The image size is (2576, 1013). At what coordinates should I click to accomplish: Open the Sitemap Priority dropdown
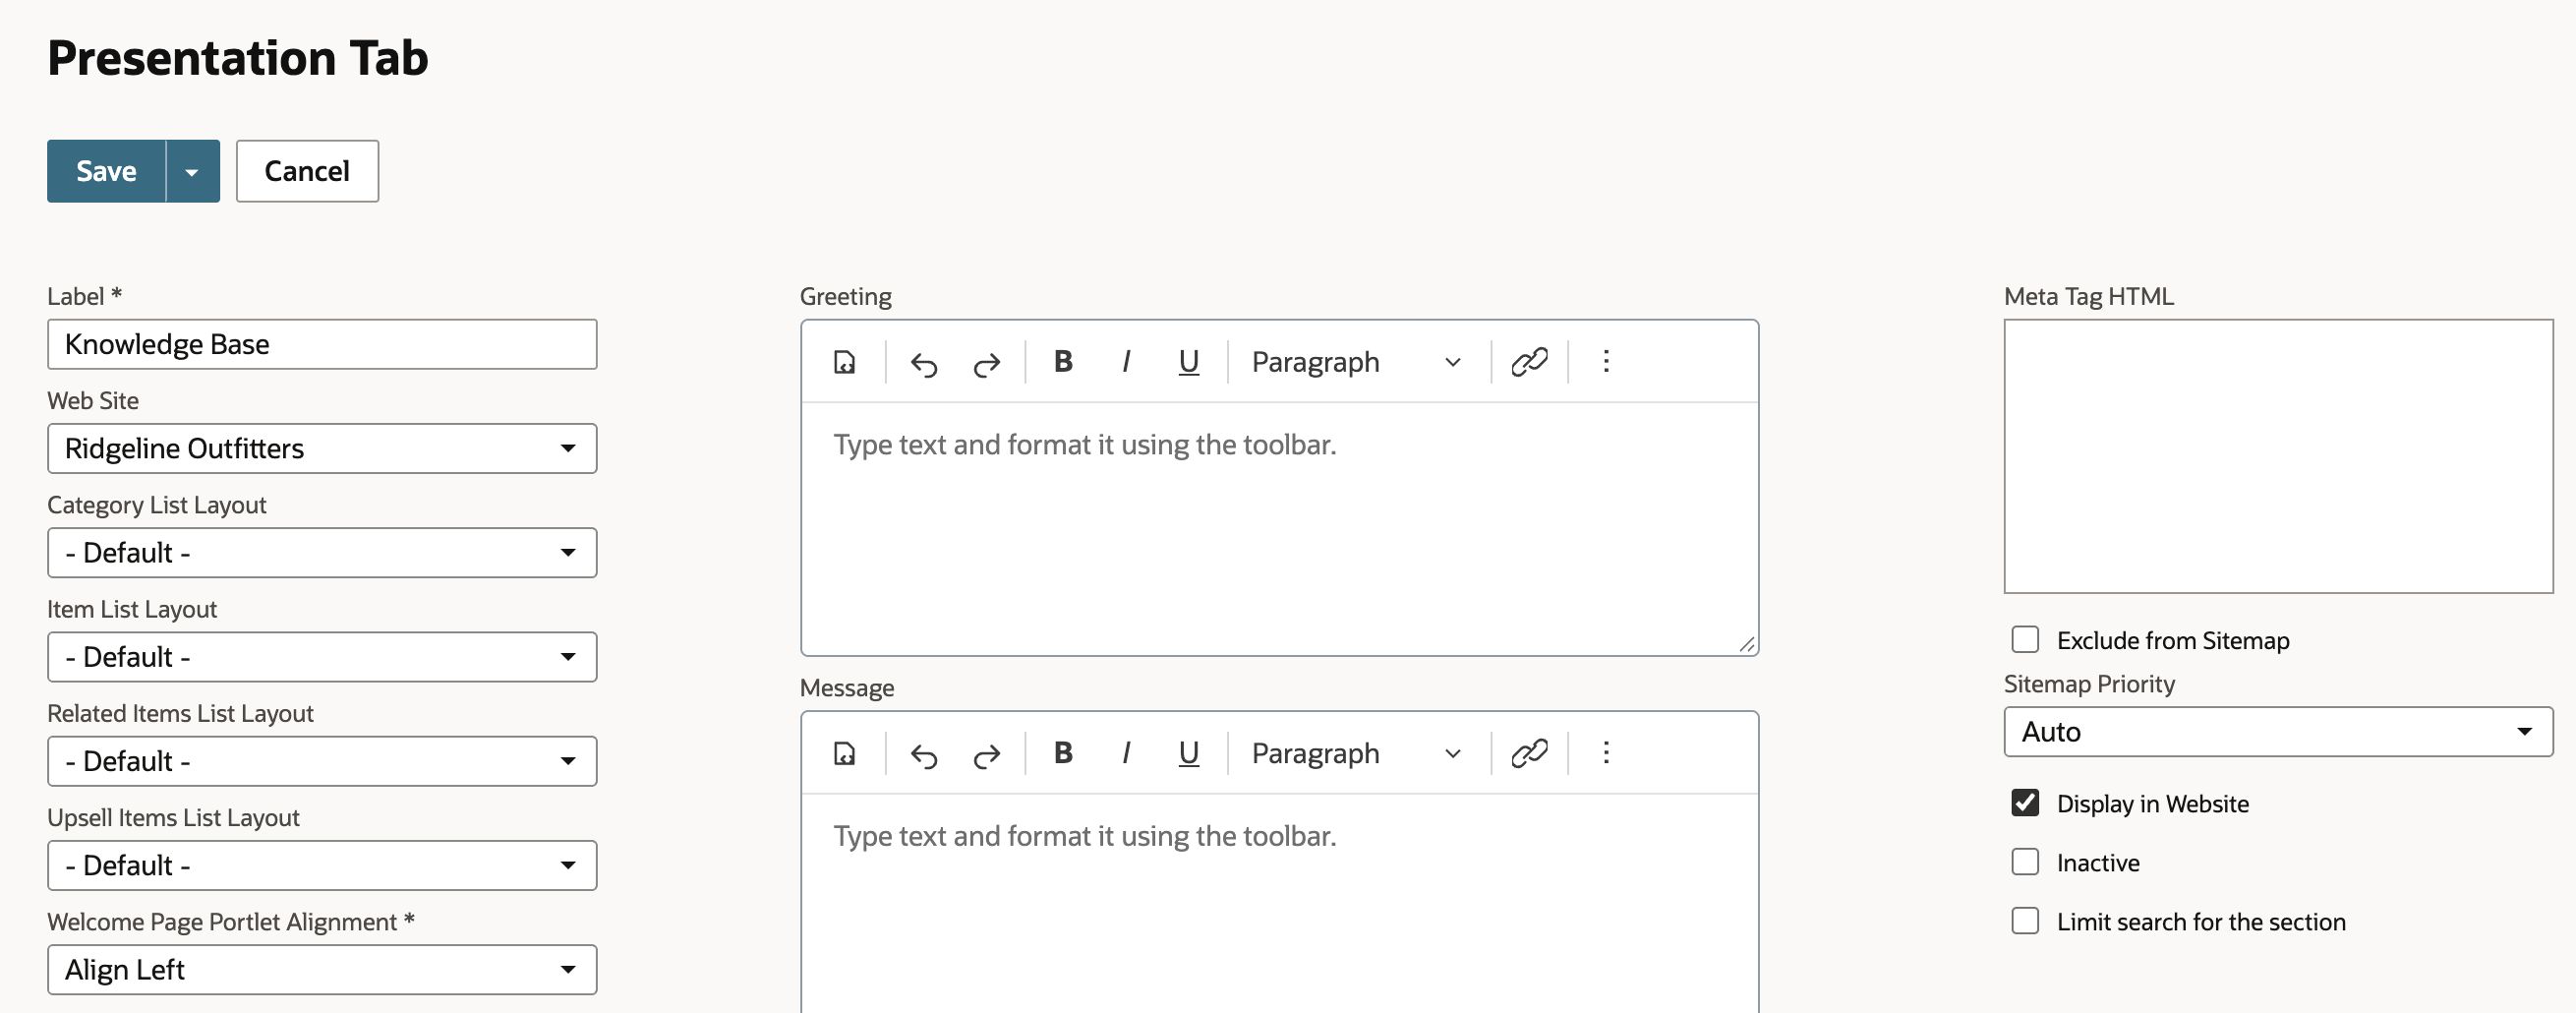coord(2278,732)
